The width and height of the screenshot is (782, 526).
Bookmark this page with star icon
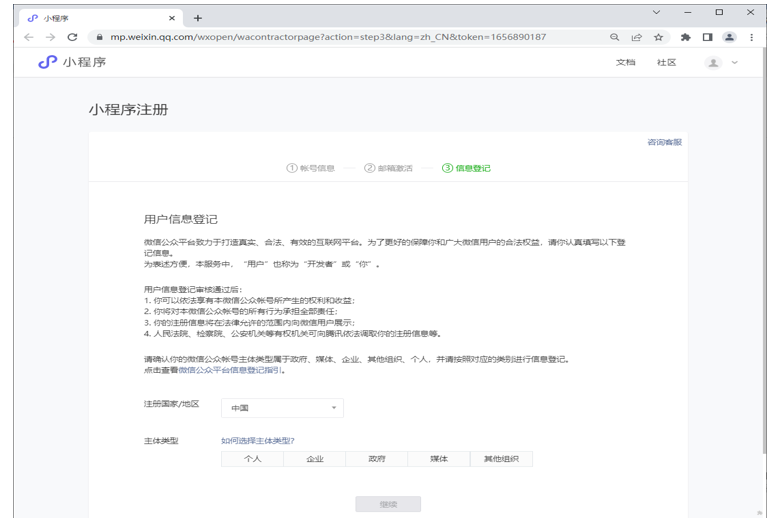pos(658,37)
